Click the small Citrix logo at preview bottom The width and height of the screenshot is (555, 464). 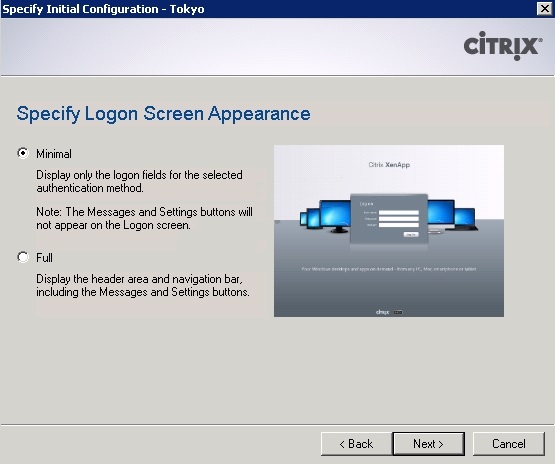[x=389, y=312]
